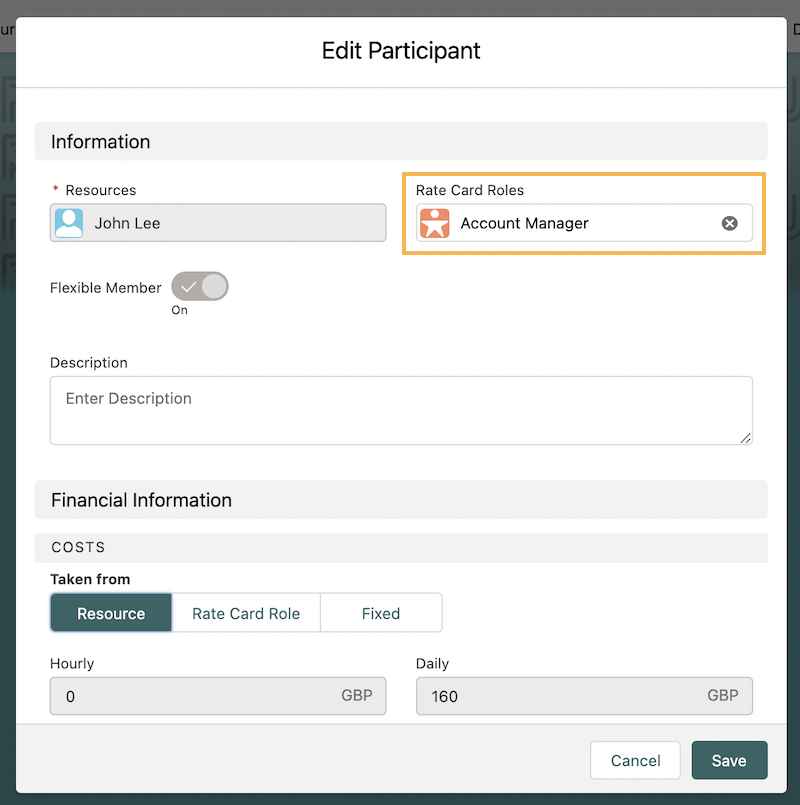Toggle the Flexible Member switch
Image resolution: width=800 pixels, height=805 pixels.
(x=200, y=287)
